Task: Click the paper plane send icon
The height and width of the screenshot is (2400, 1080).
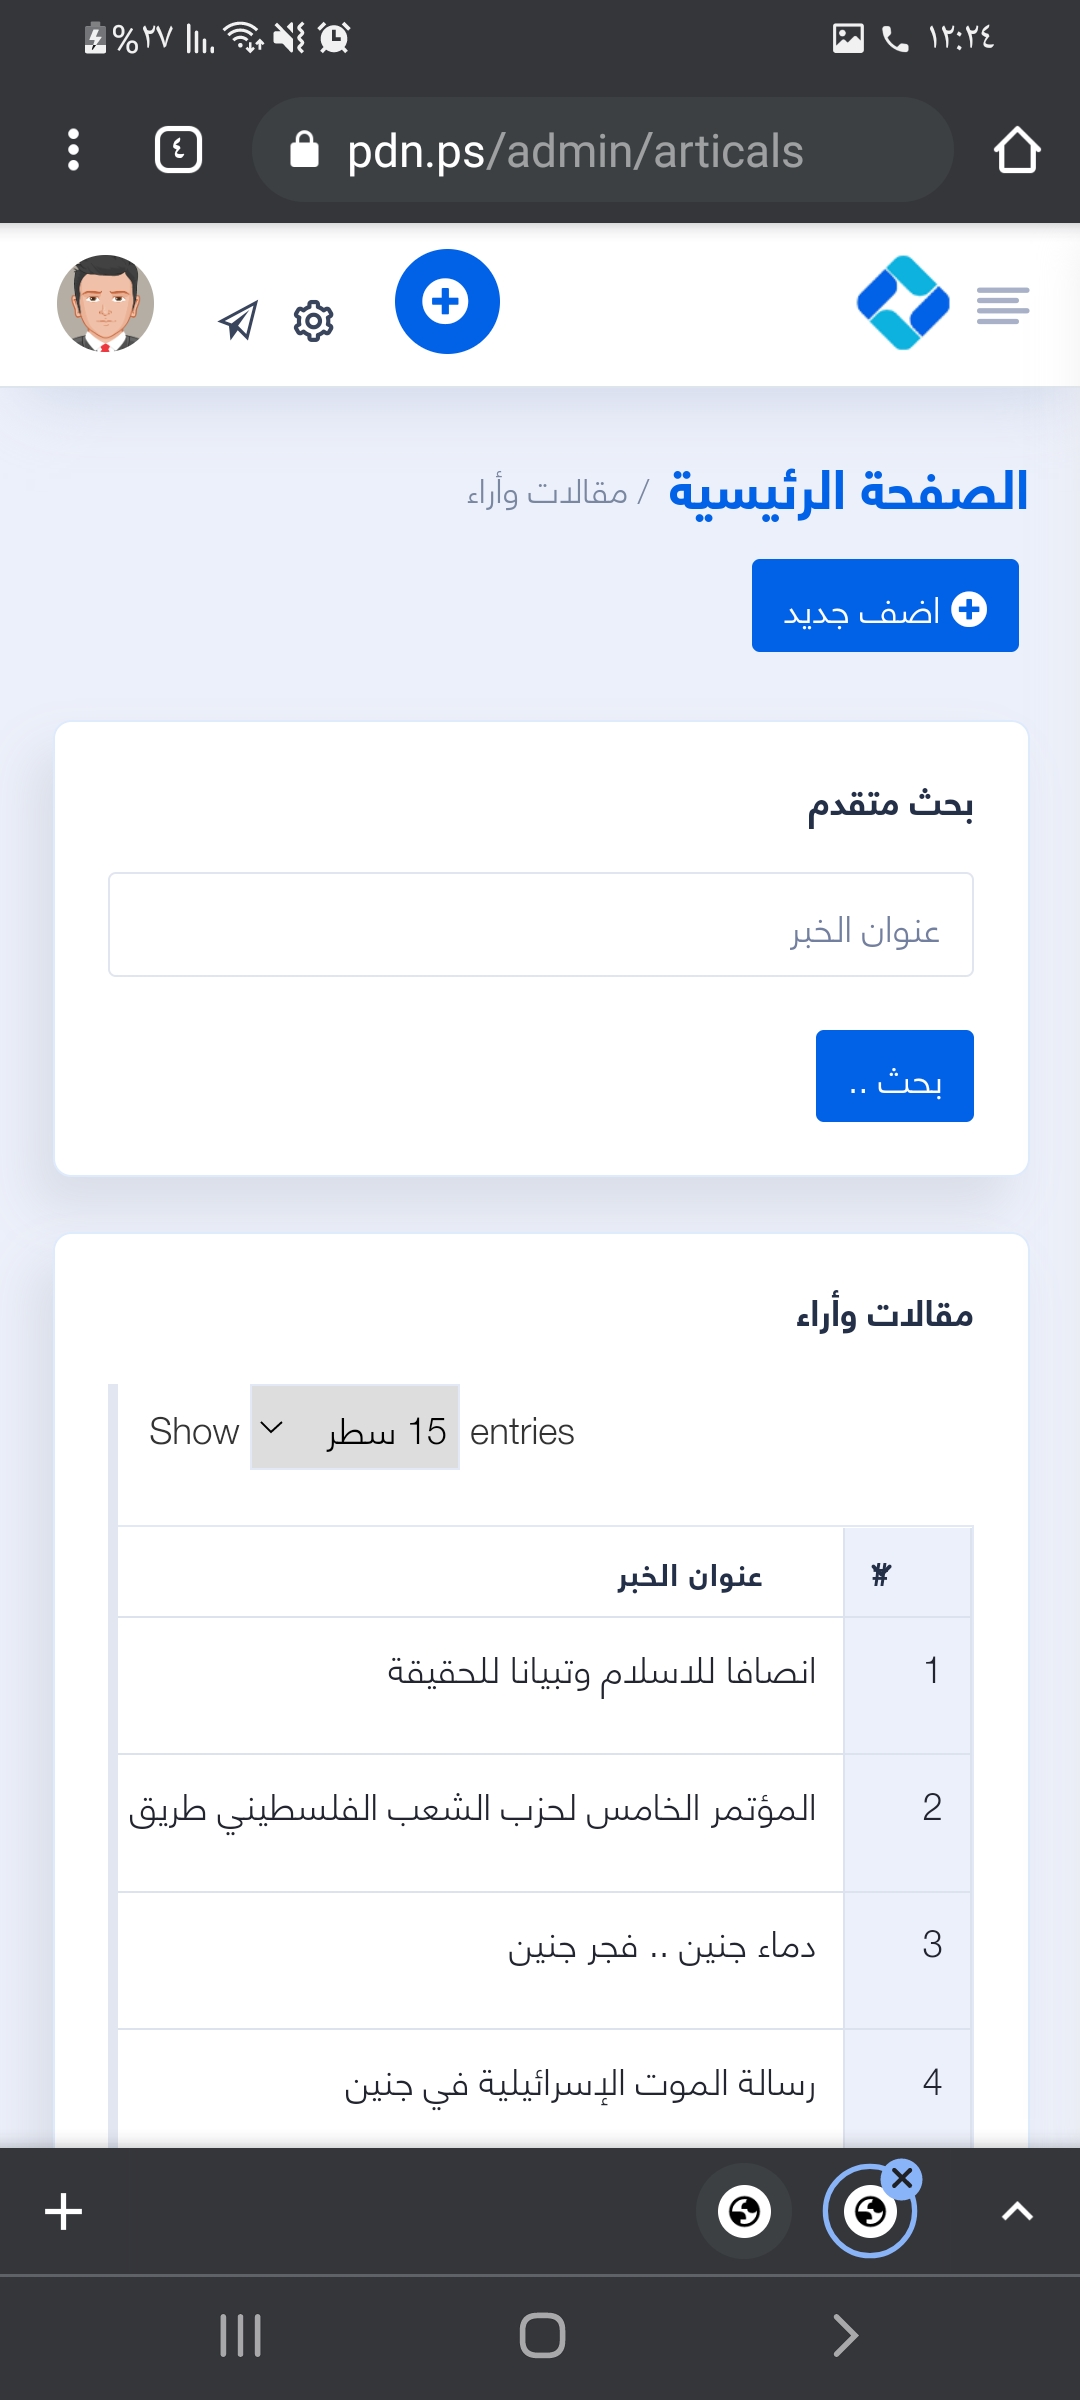Action: [238, 321]
